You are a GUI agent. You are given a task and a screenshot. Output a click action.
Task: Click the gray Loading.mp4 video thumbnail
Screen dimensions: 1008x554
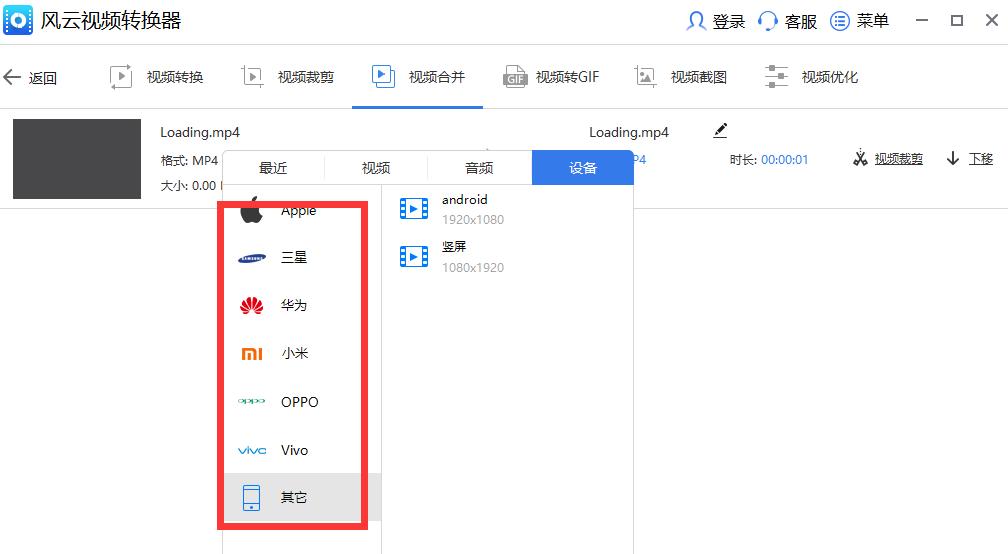(77, 159)
